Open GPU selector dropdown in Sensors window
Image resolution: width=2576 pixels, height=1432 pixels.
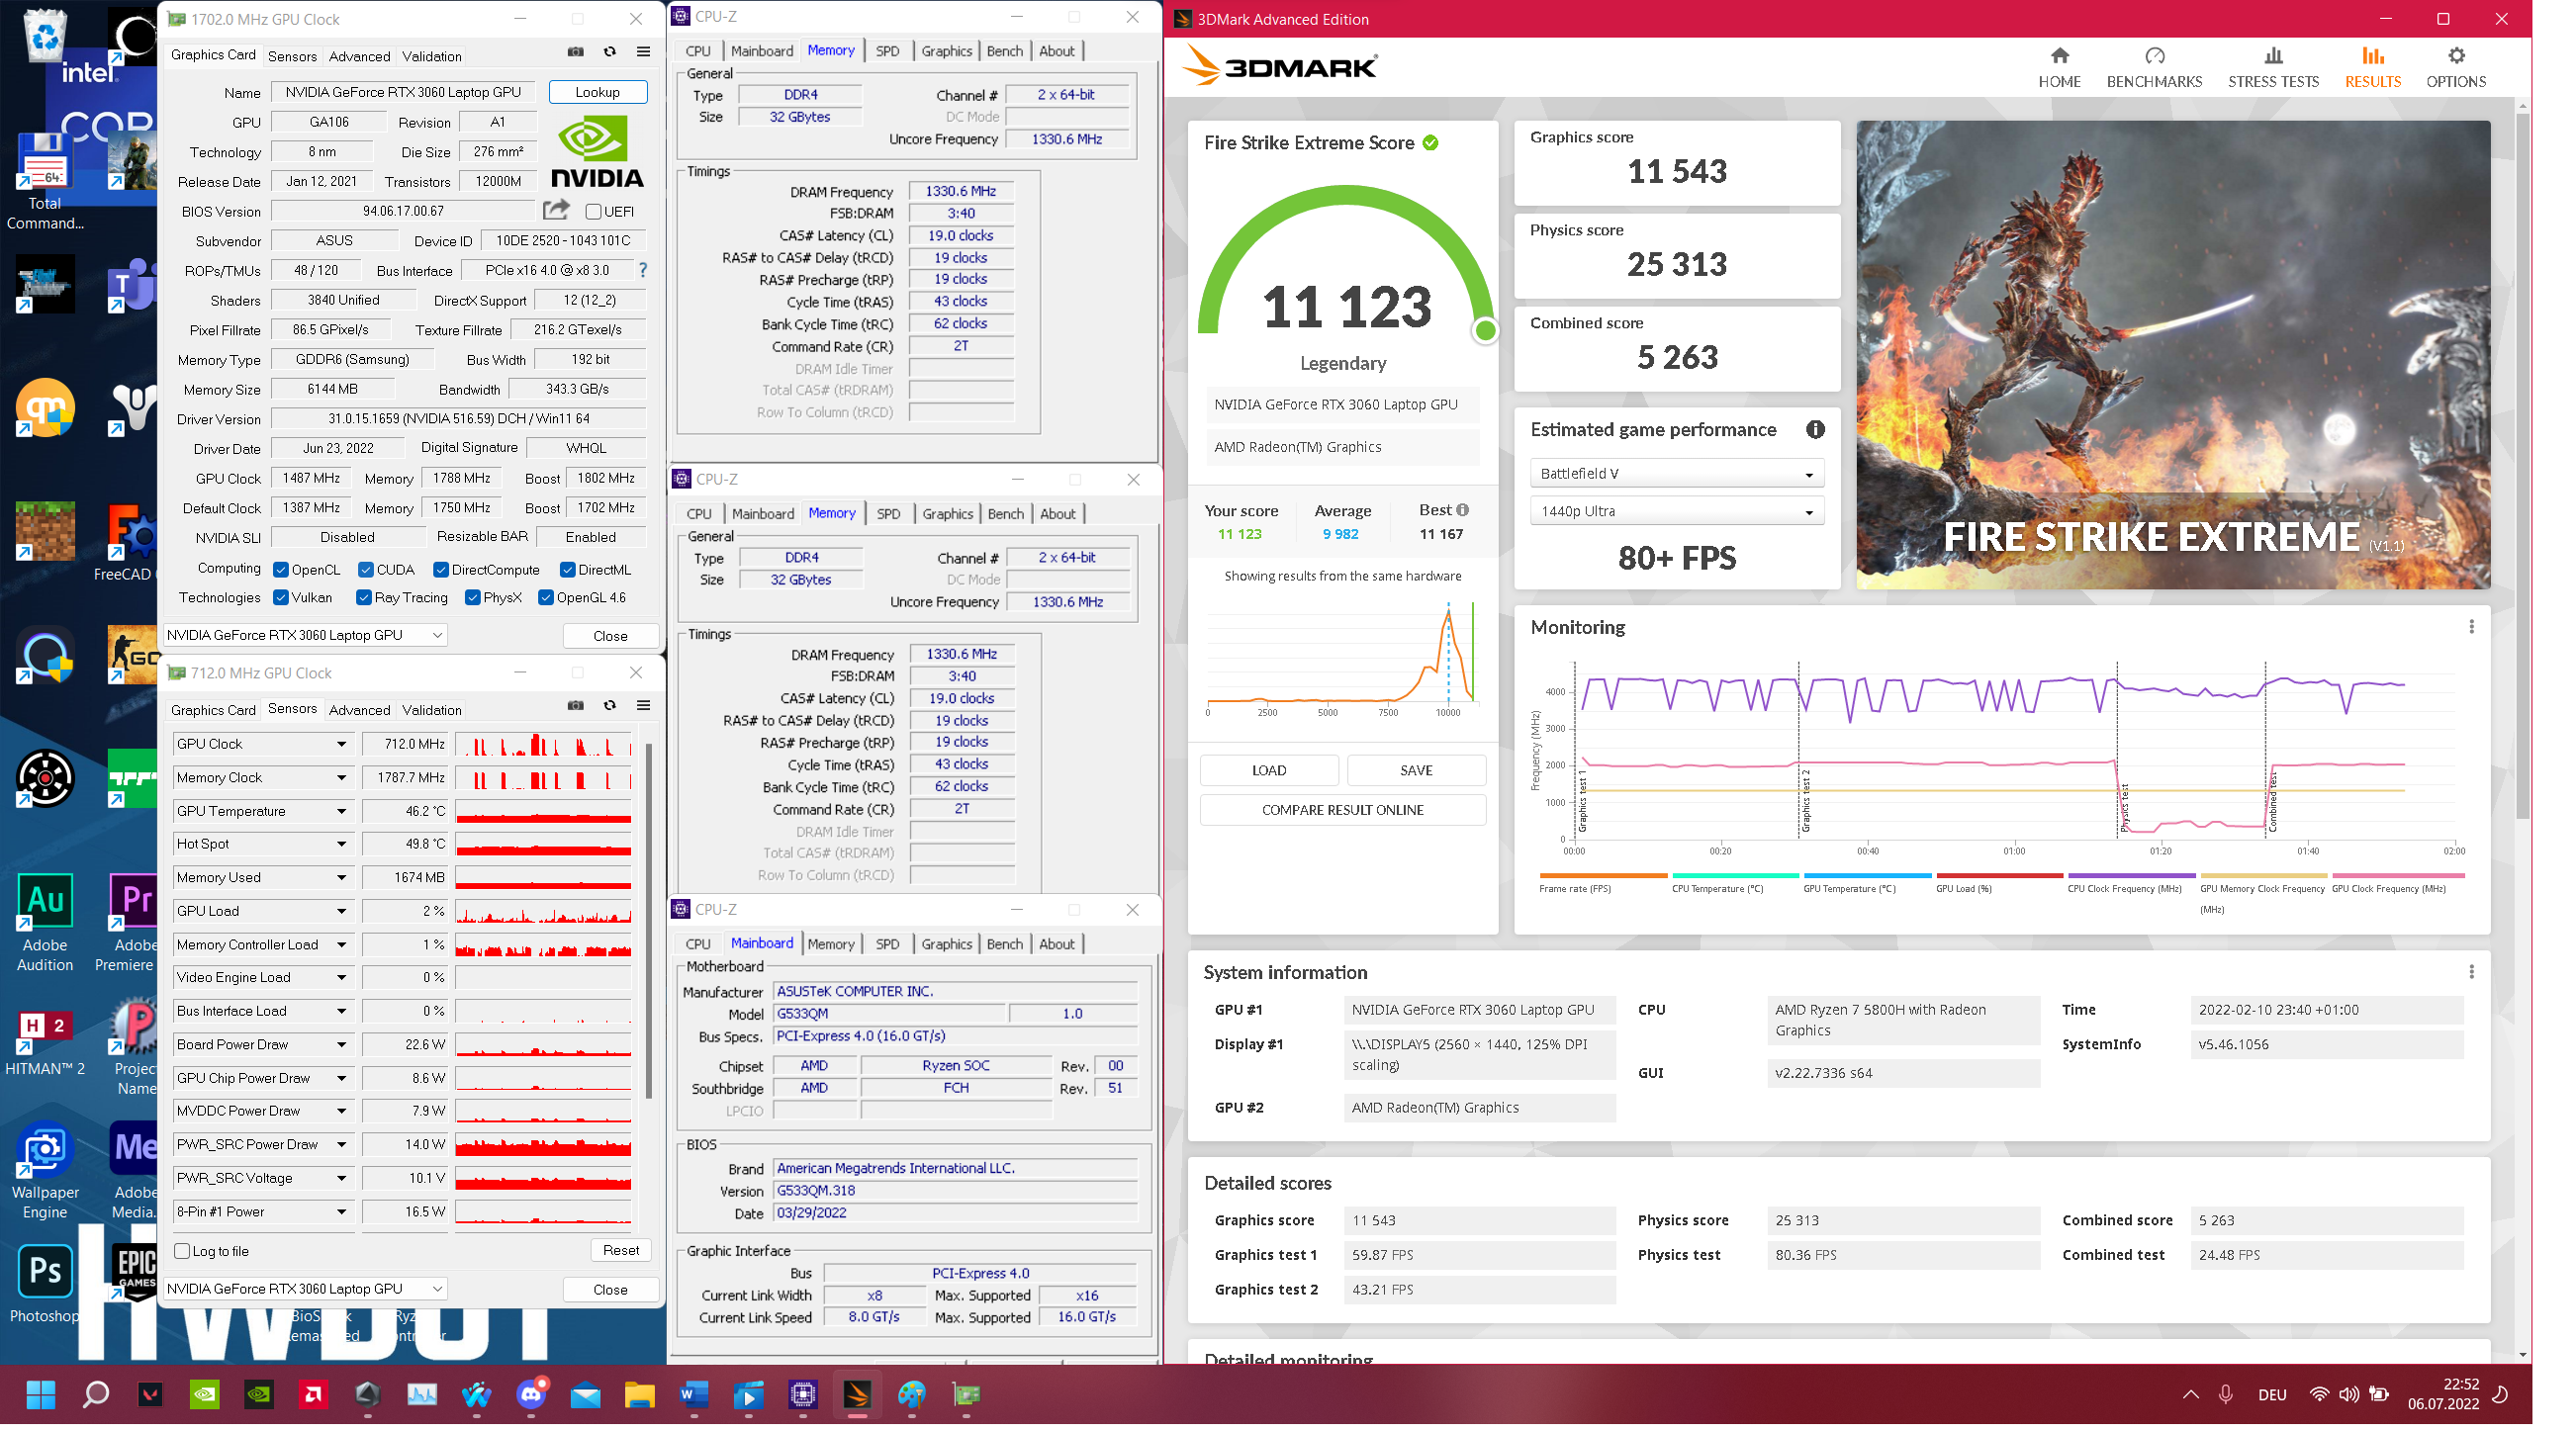coord(305,1289)
